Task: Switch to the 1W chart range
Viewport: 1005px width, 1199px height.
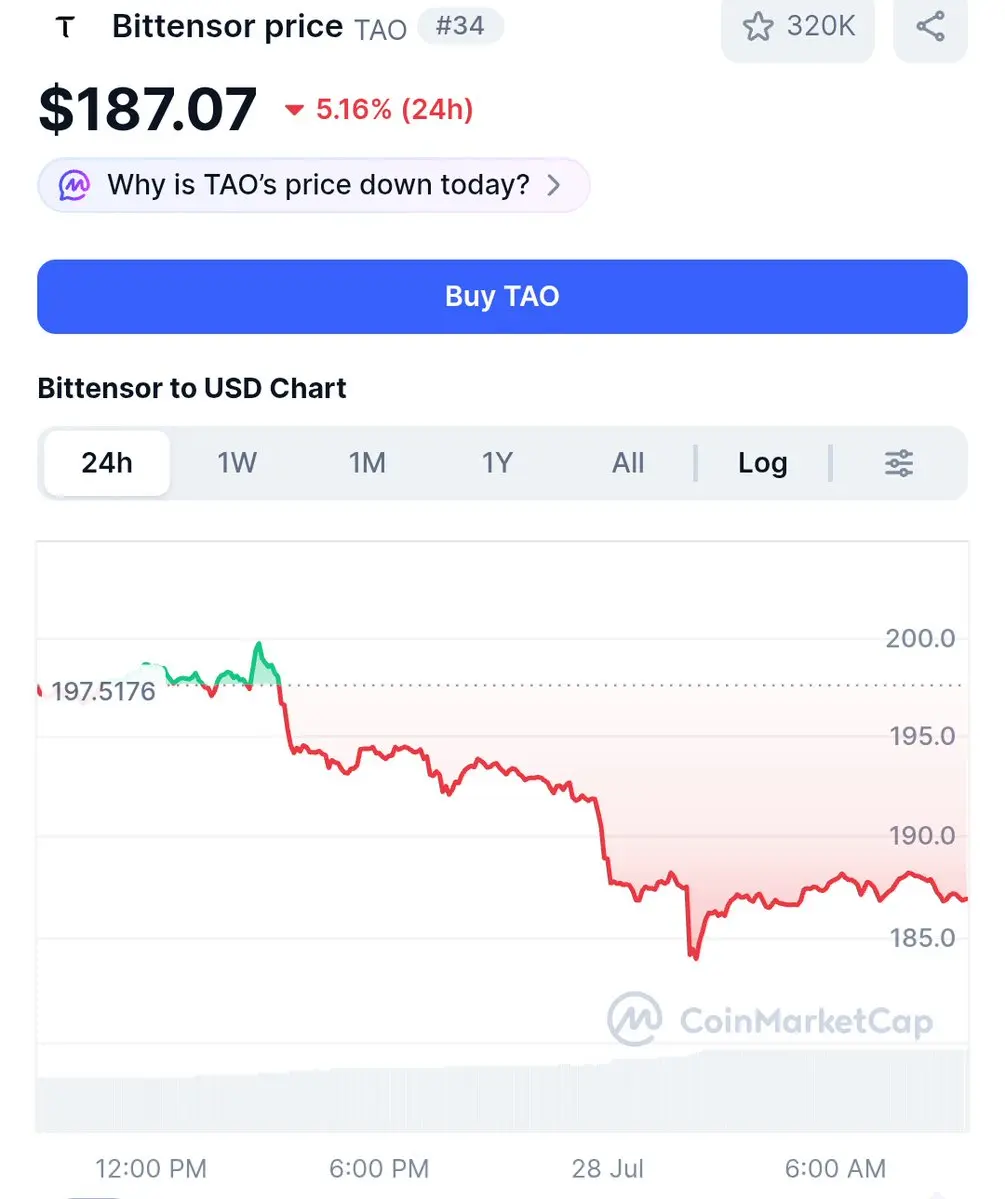Action: (237, 463)
